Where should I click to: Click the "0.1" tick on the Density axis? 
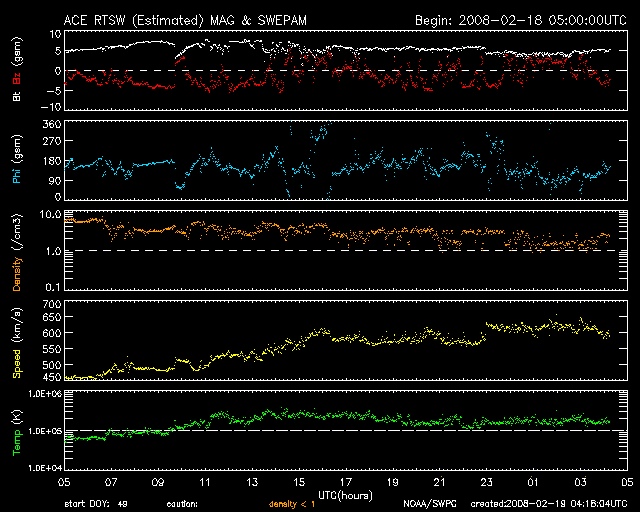53,287
